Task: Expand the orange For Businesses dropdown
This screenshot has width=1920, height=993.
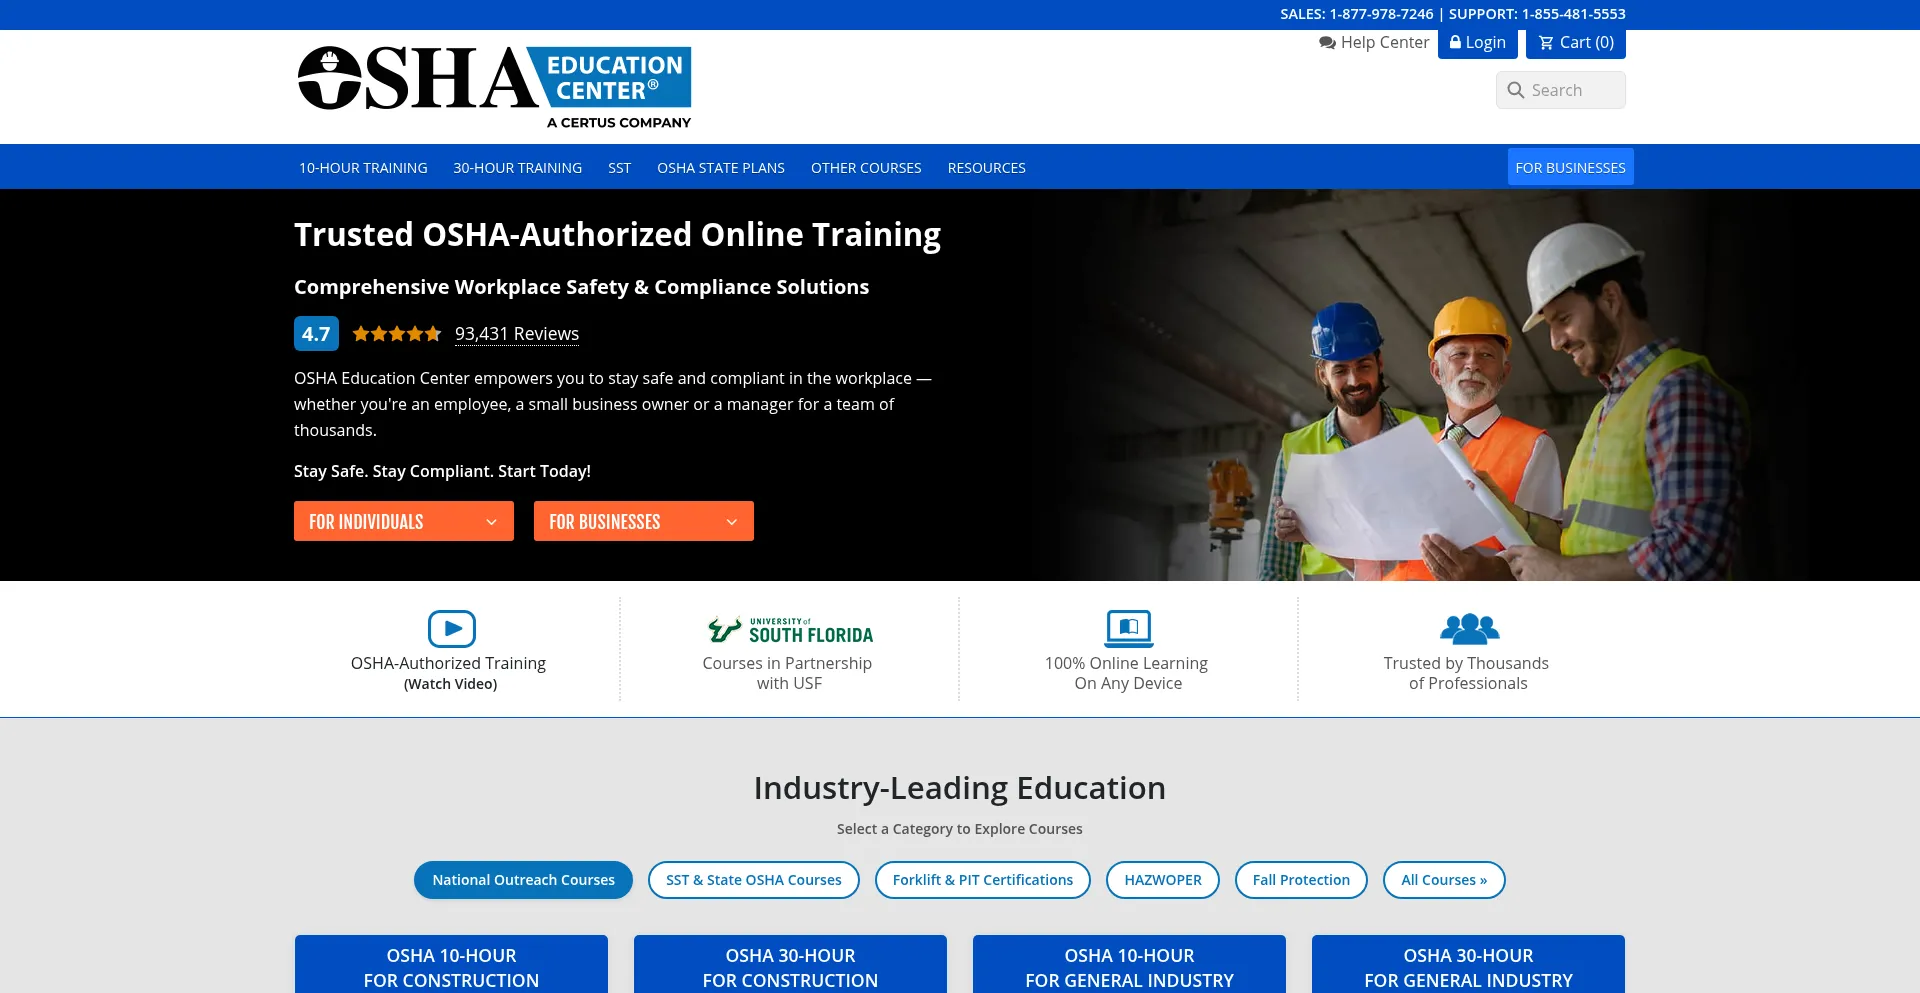Action: pos(644,521)
